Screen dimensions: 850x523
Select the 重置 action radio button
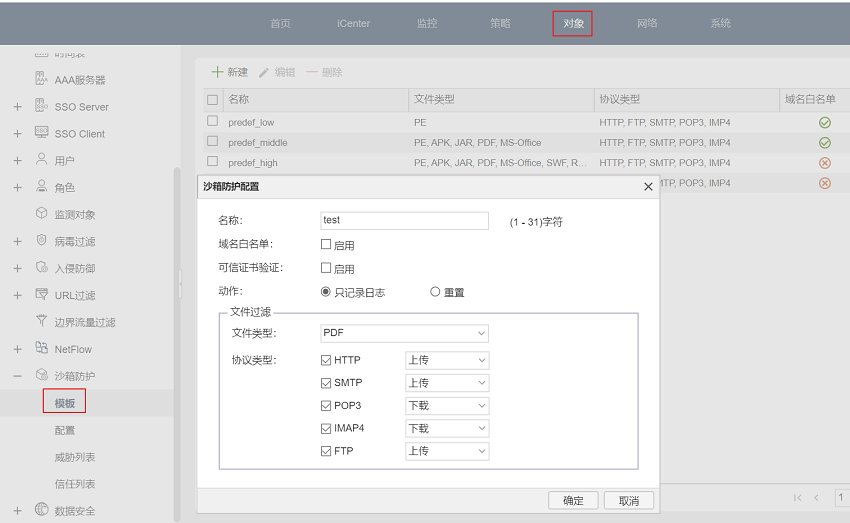click(435, 292)
